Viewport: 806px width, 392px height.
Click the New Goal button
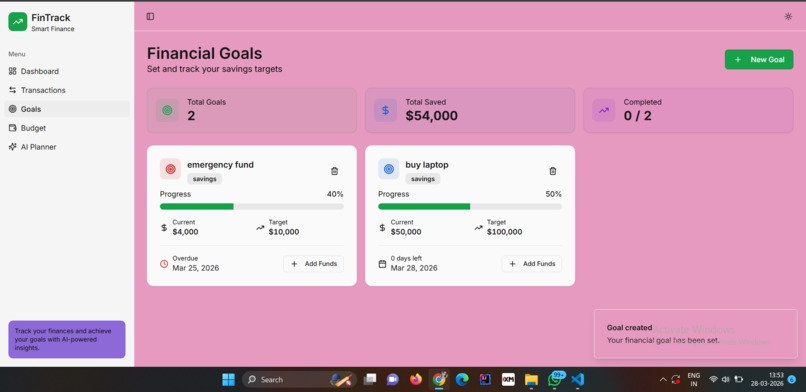point(759,60)
